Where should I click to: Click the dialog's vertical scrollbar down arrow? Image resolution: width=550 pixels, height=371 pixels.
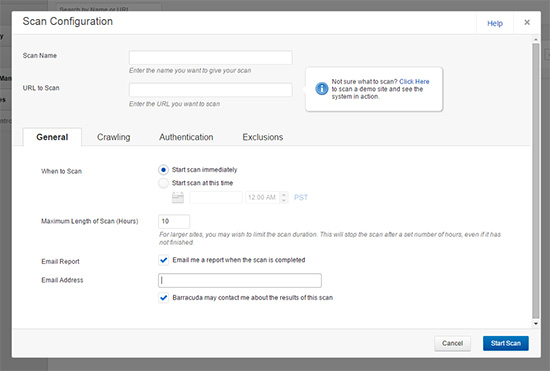point(536,324)
